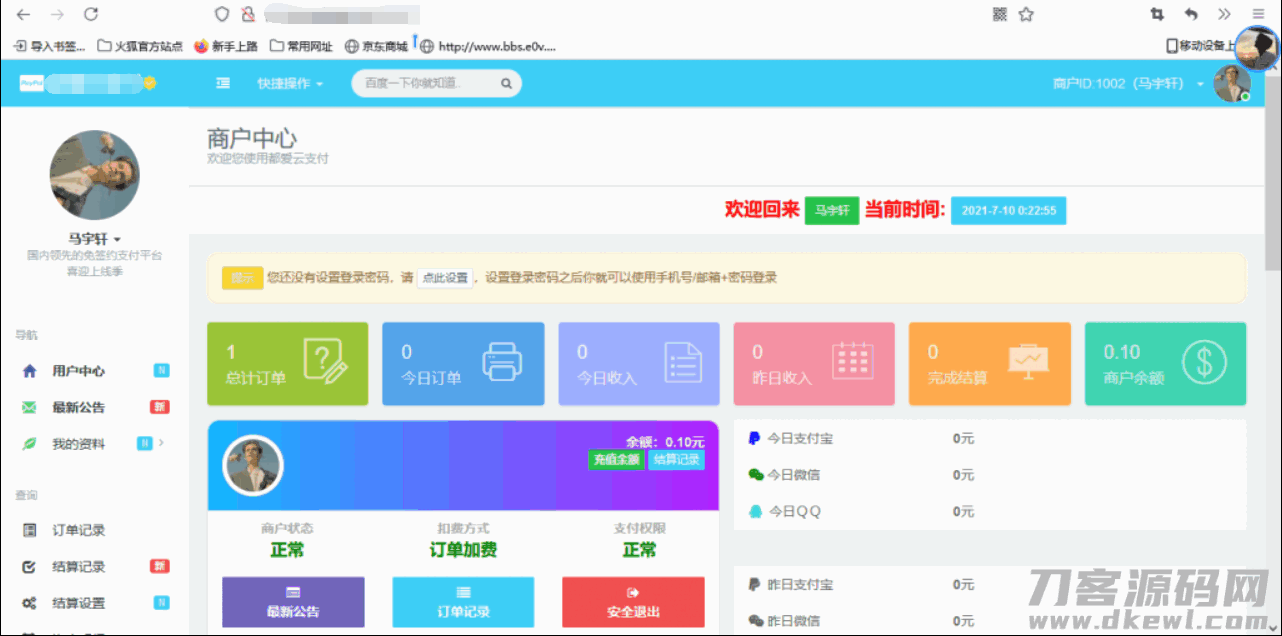Click the envelope icon beside 最新公告
The width and height of the screenshot is (1282, 636).
click(30, 408)
